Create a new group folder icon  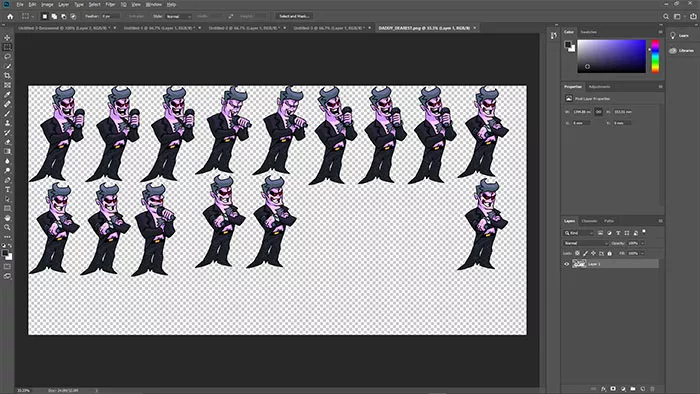tap(633, 389)
